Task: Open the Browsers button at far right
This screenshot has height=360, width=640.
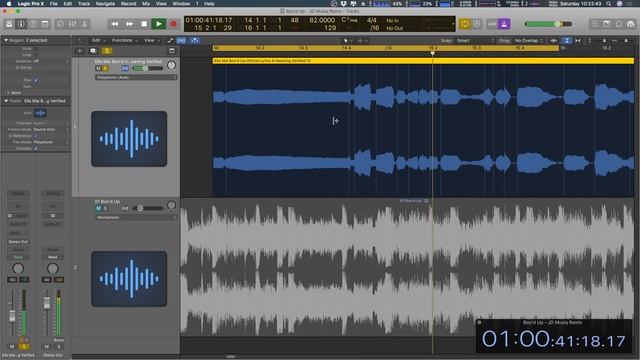Action: pos(631,24)
